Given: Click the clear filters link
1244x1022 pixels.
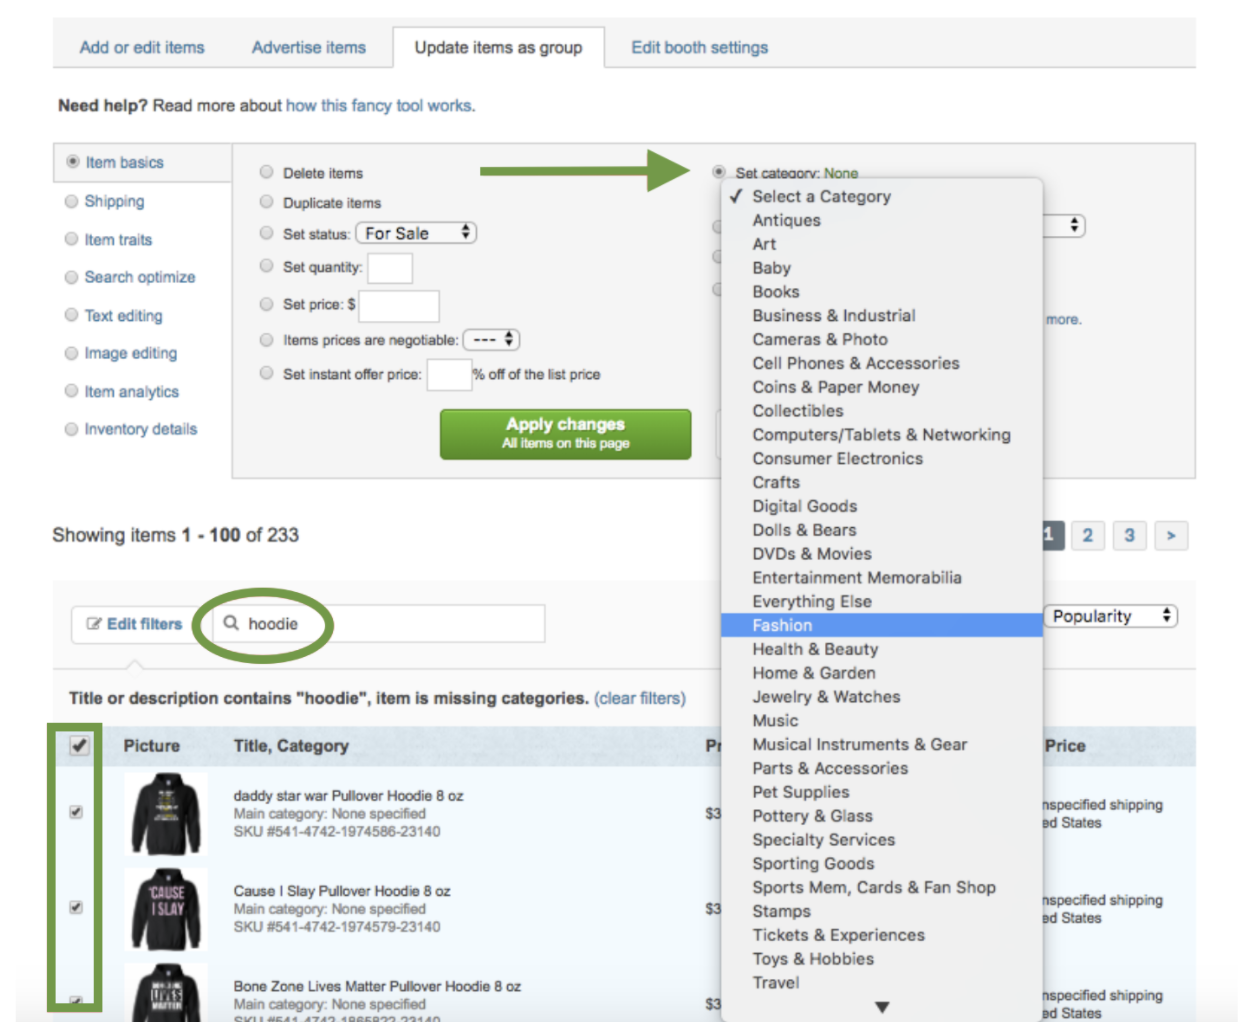Looking at the screenshot, I should pyautogui.click(x=640, y=698).
